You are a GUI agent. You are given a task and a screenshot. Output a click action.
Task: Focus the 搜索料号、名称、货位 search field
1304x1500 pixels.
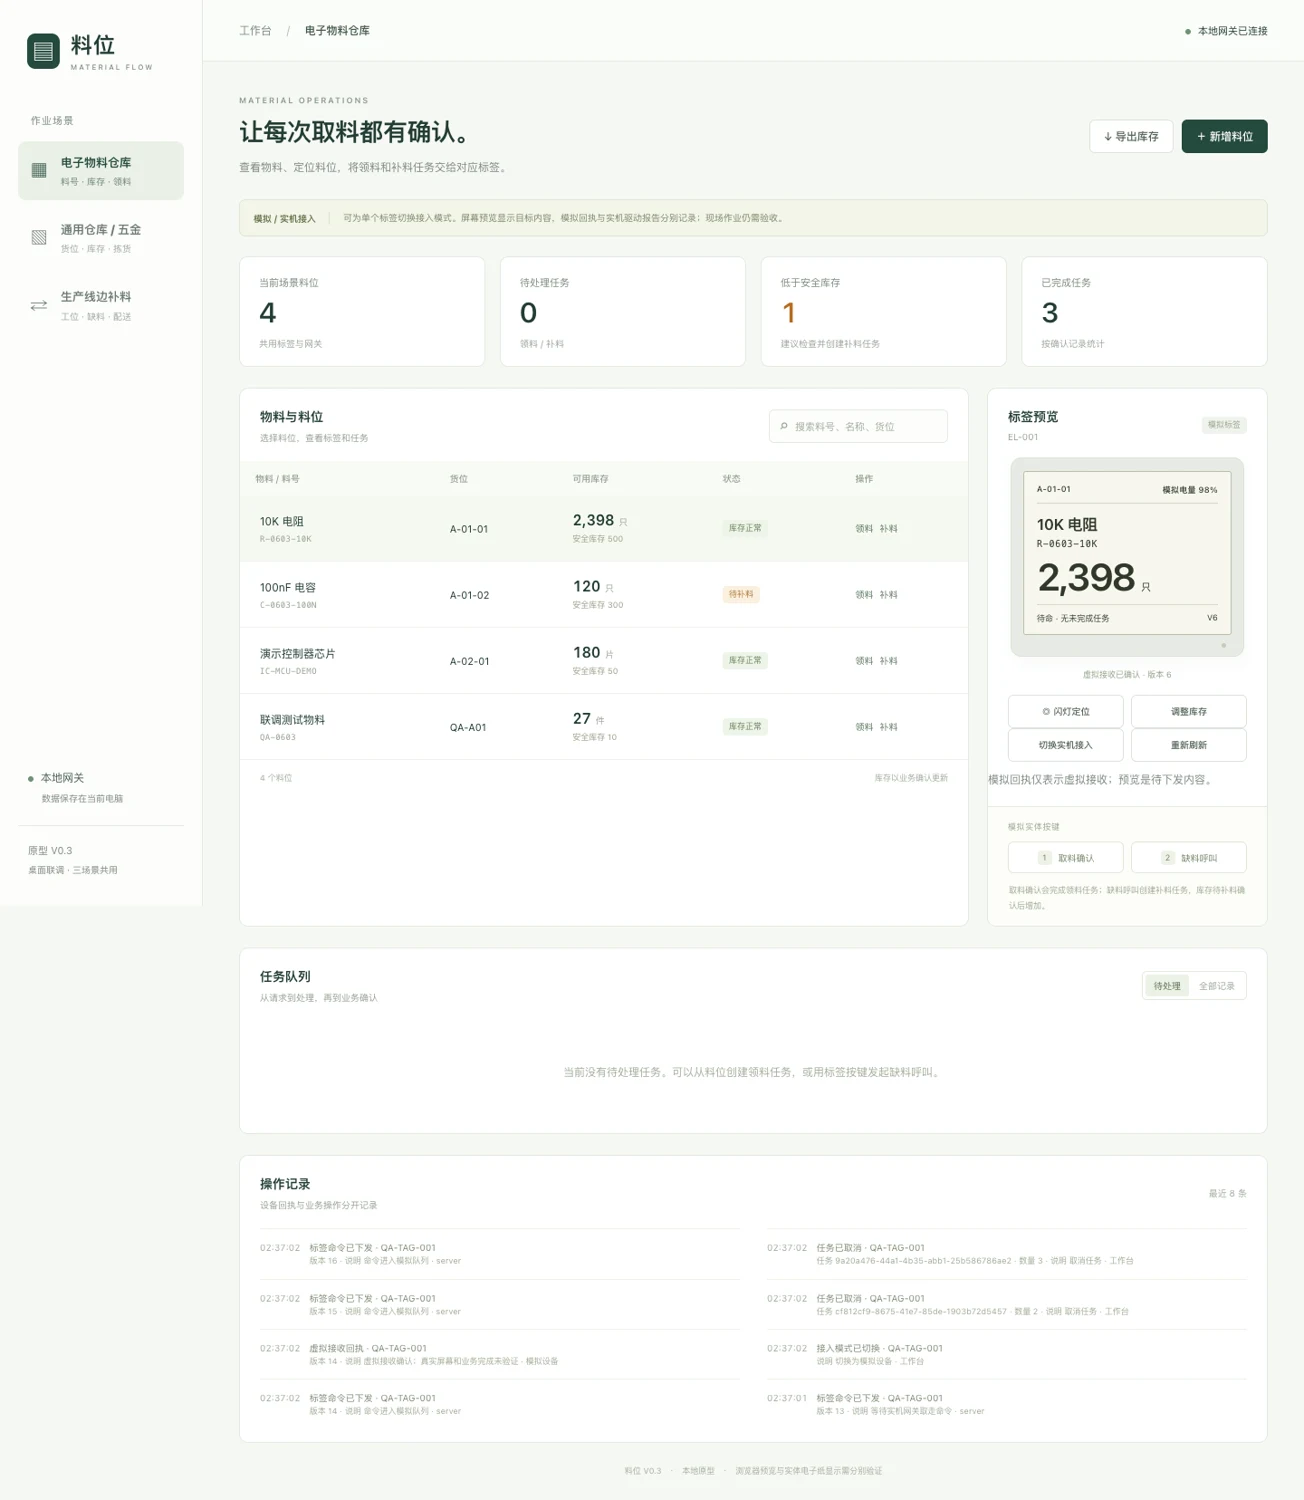(x=858, y=426)
